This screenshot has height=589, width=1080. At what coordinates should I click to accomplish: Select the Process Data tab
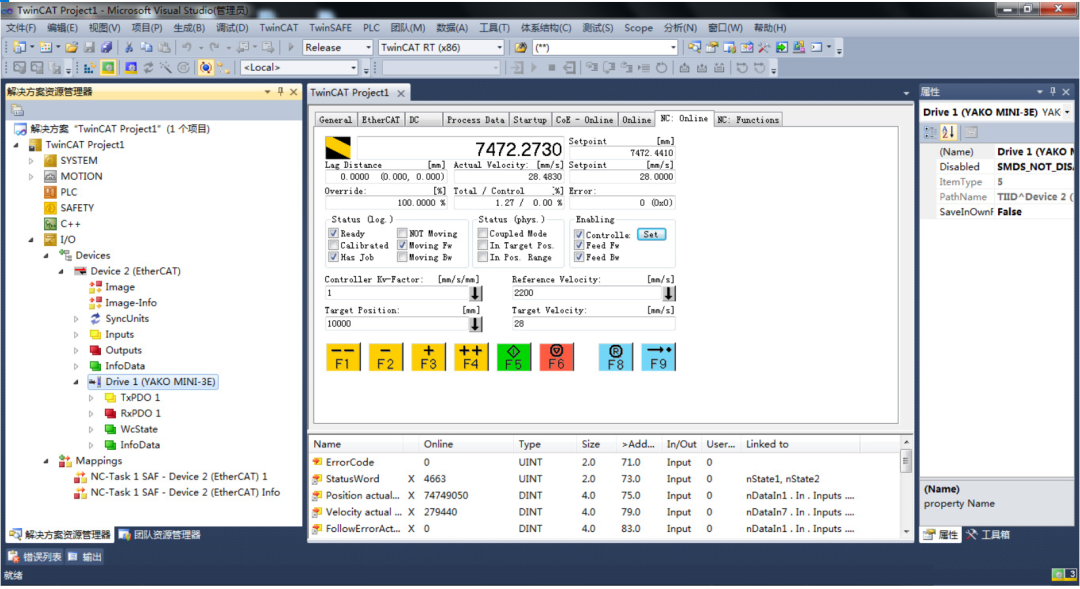[x=476, y=120]
